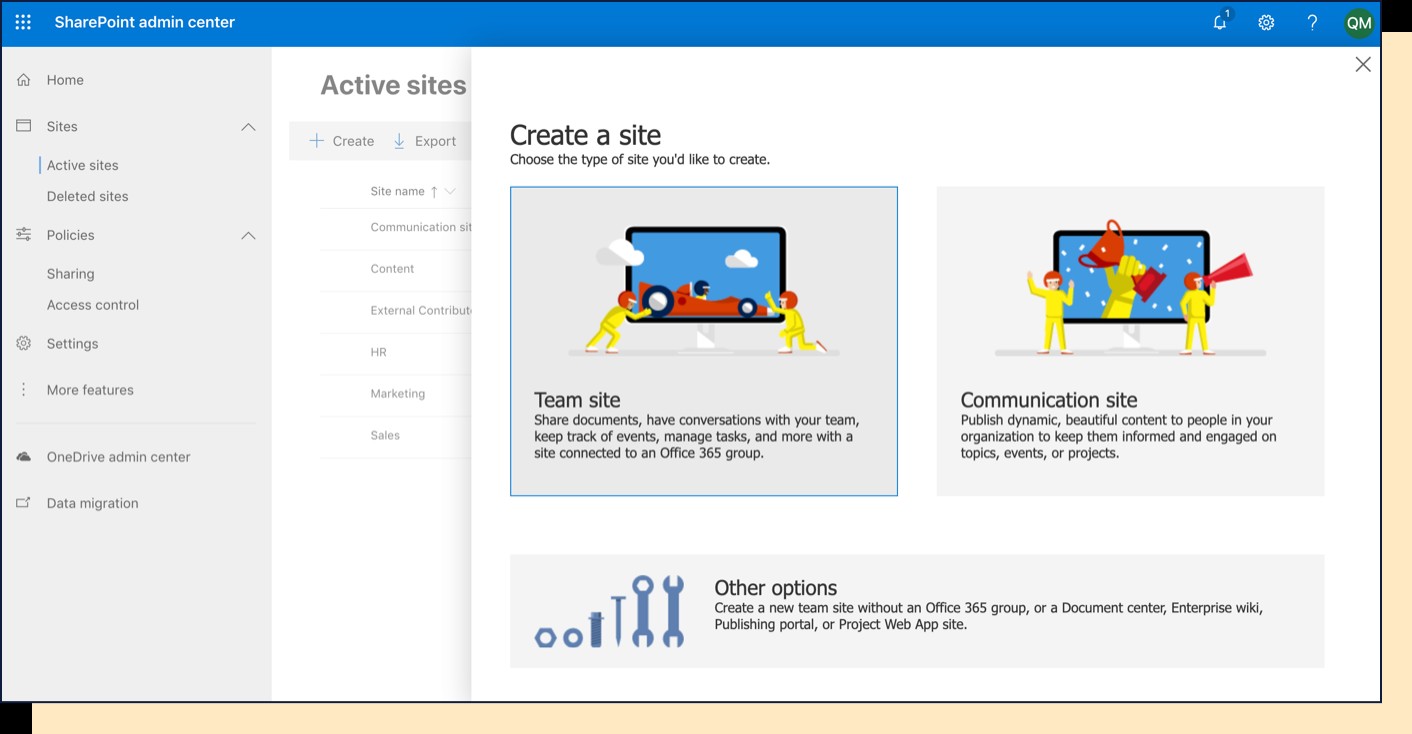Viewport: 1412px width, 734px height.
Task: Collapse the Policies section chevron
Action: pyautogui.click(x=248, y=236)
